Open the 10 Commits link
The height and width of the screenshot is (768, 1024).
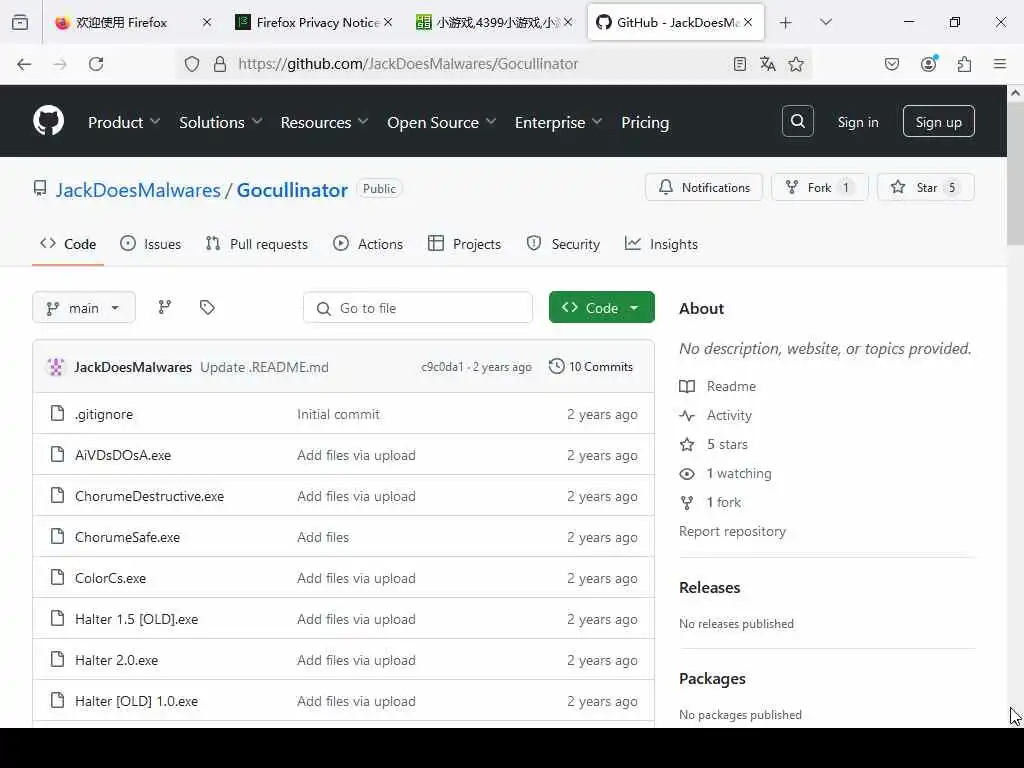point(591,366)
